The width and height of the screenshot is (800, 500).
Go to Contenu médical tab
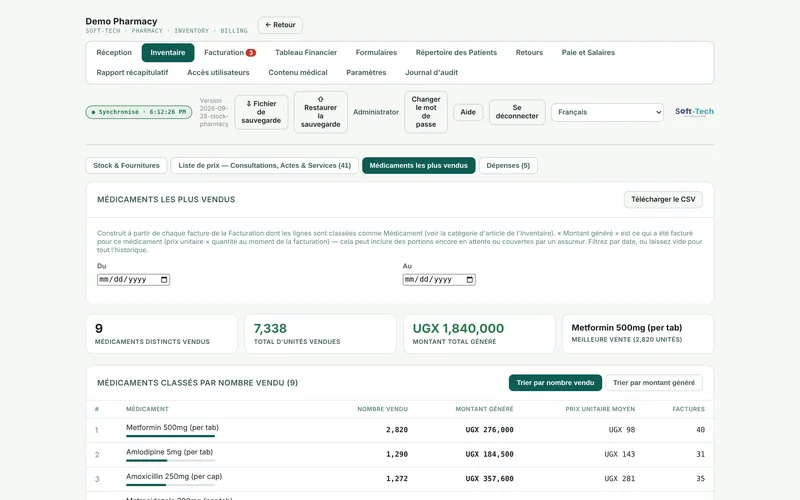coord(298,72)
